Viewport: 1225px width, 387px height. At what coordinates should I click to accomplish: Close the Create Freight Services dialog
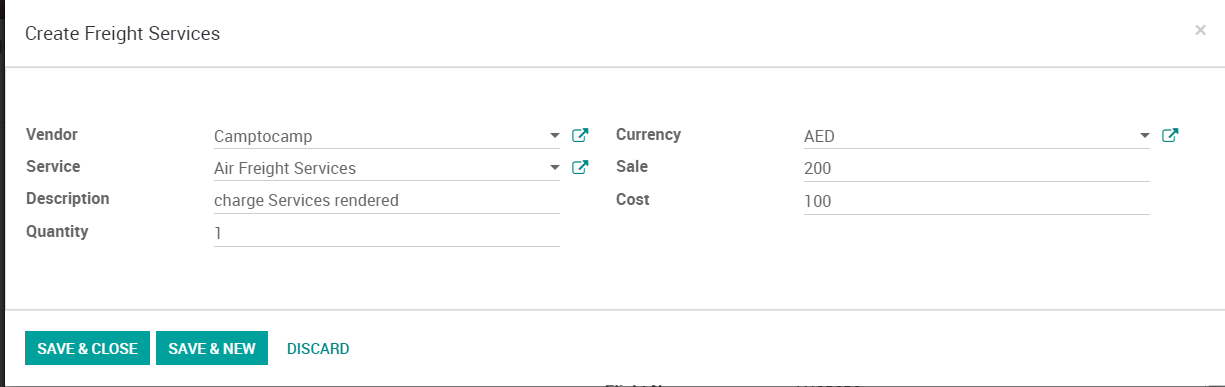click(x=1200, y=31)
